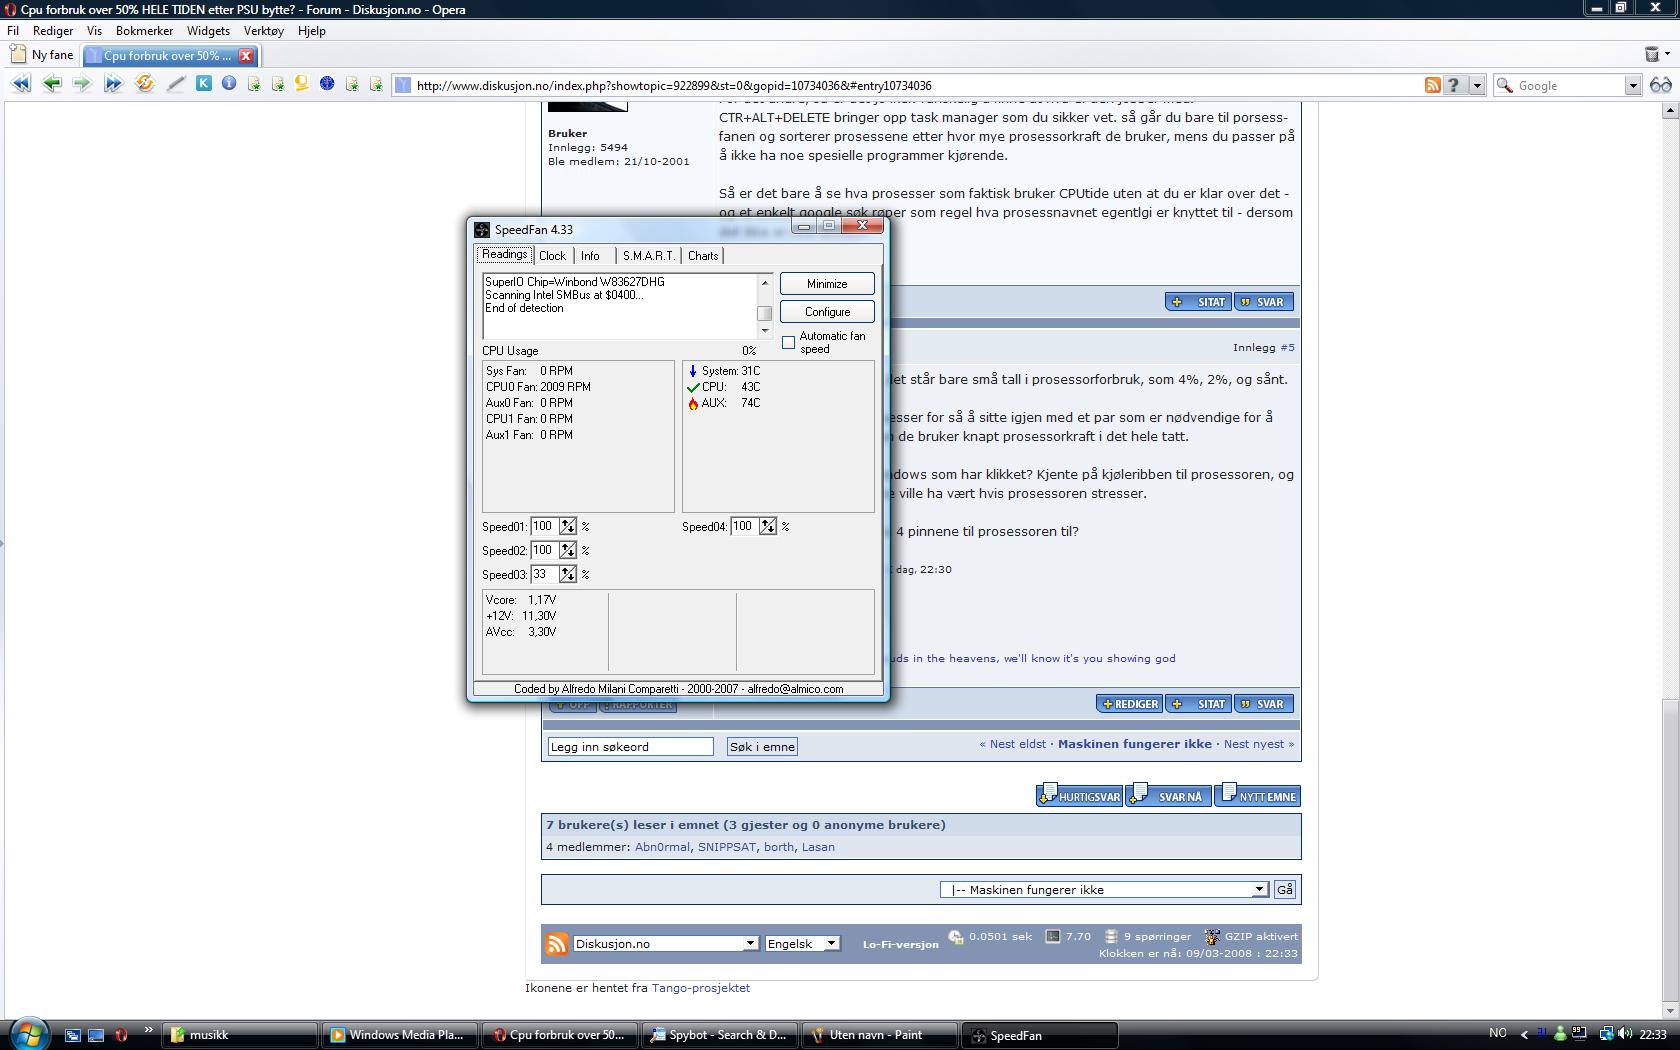The width and height of the screenshot is (1680, 1050).
Task: Open the 'Maskinen fungerer ikke' forum jump dropdown
Action: [1259, 889]
